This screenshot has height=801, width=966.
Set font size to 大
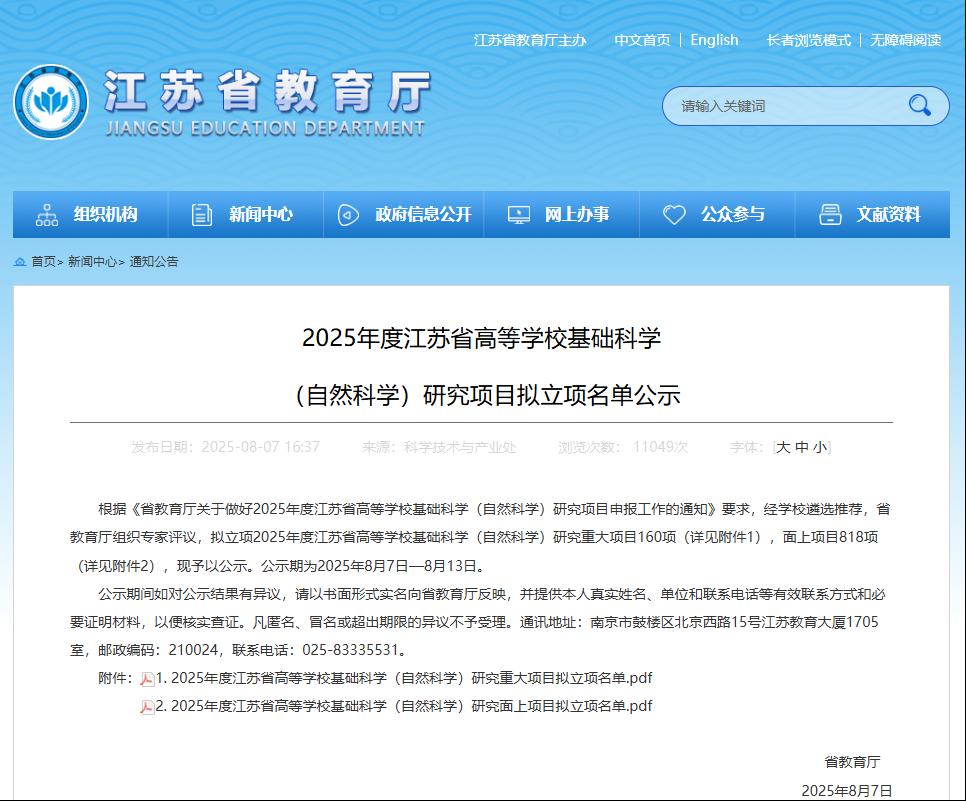tap(784, 448)
